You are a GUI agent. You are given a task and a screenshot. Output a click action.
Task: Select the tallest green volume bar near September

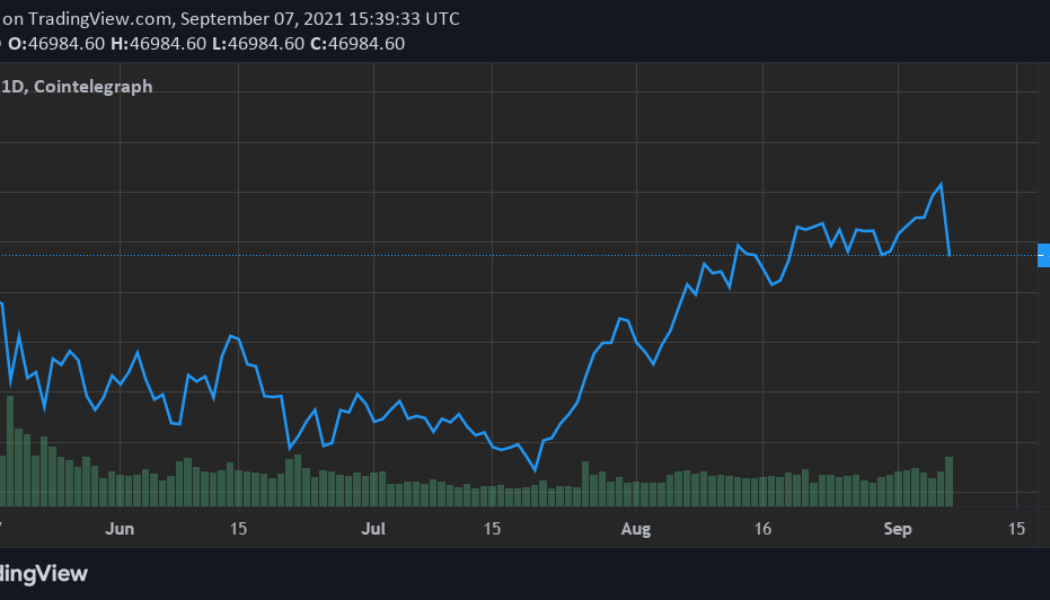point(950,480)
